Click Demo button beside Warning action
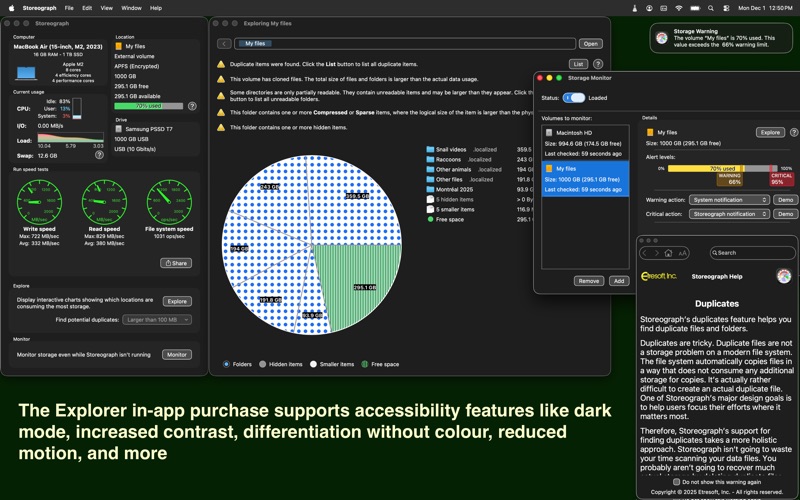This screenshot has width=800, height=500. (786, 200)
